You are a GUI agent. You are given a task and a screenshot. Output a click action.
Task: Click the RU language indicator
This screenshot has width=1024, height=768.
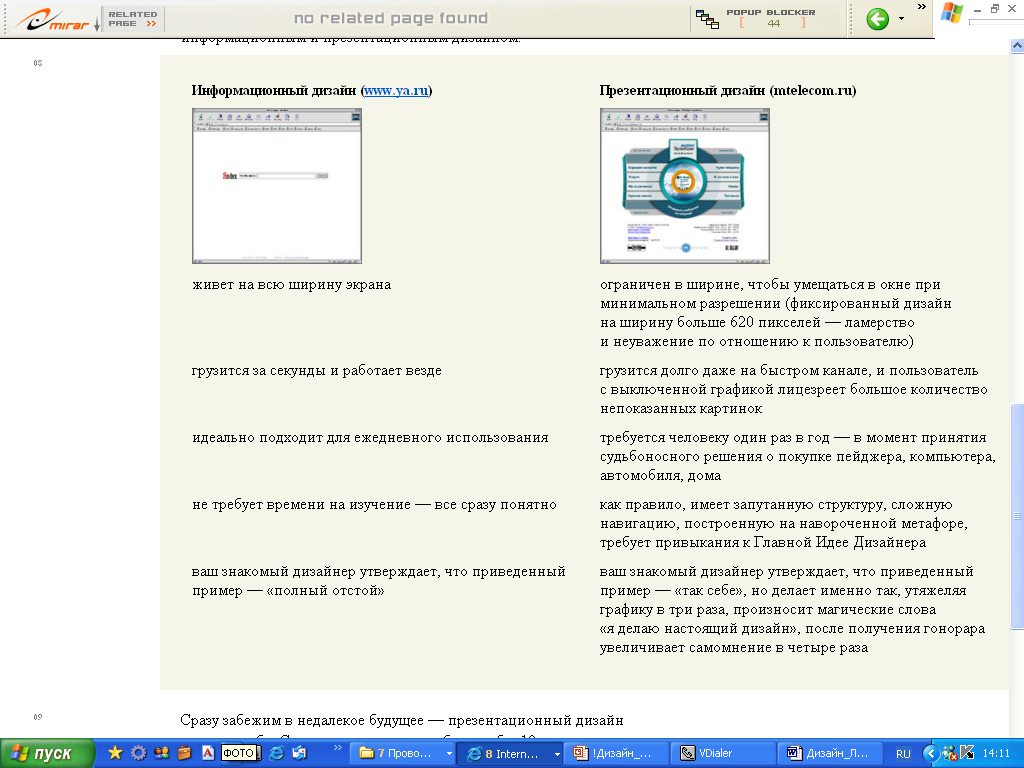pos(903,754)
